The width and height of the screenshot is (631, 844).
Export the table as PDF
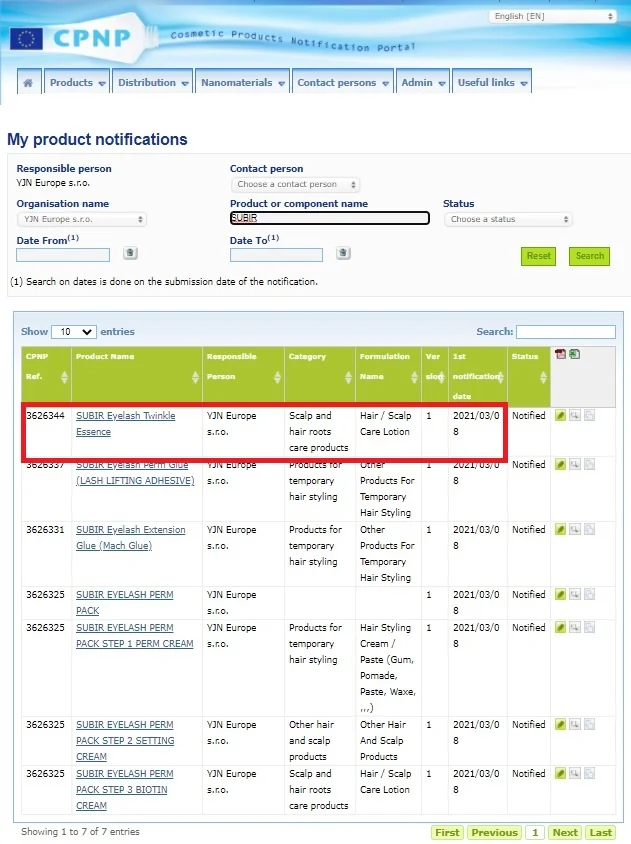pyautogui.click(x=560, y=354)
